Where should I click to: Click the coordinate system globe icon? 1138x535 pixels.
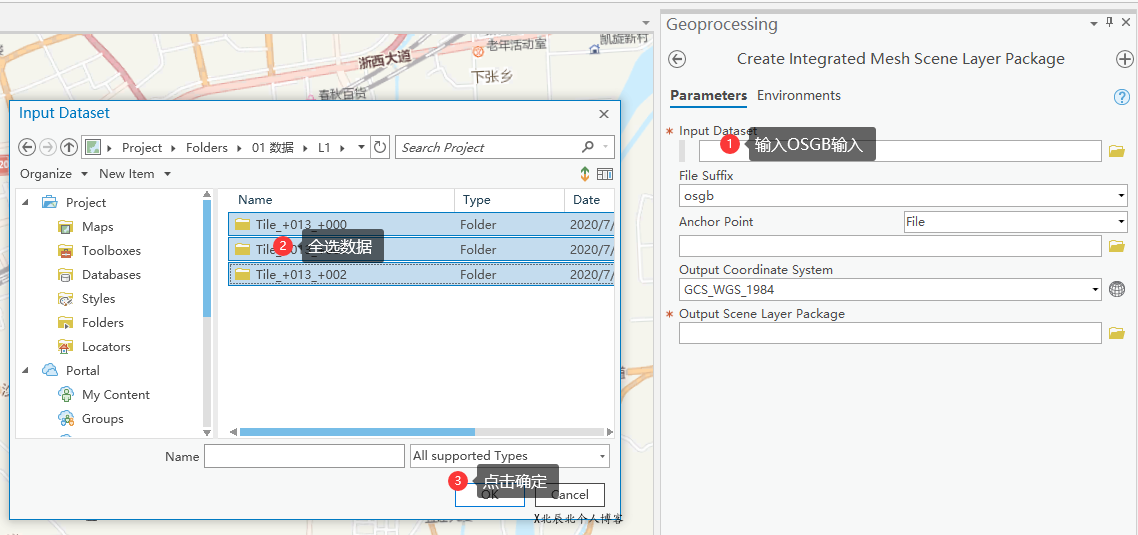click(x=1117, y=290)
